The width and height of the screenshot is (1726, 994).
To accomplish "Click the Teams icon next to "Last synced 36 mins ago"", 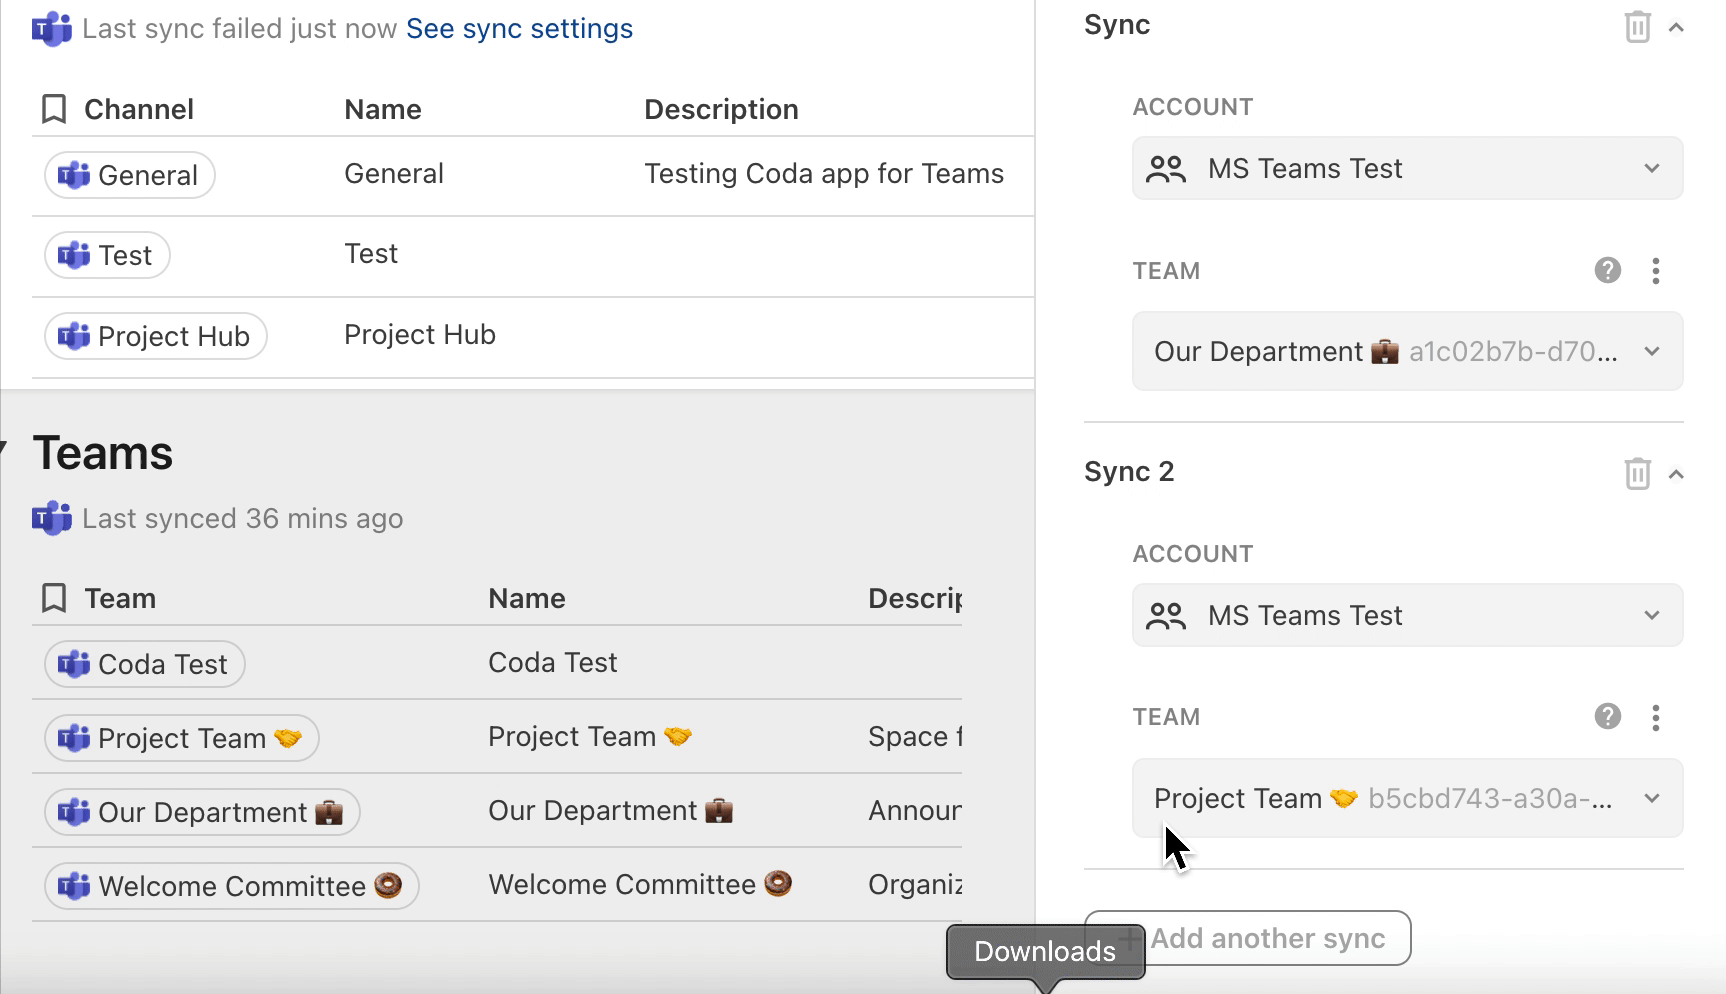I will pyautogui.click(x=50, y=518).
